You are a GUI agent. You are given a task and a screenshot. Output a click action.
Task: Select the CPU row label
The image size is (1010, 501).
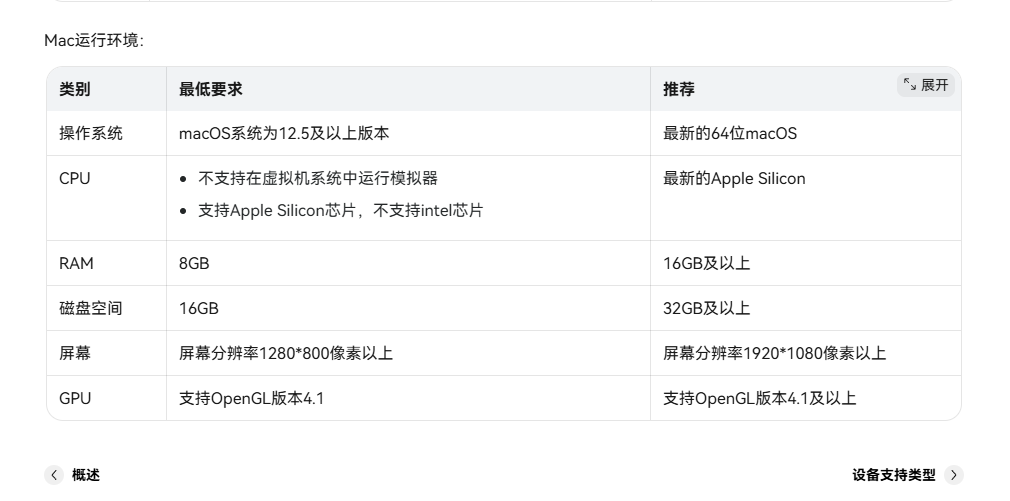coord(75,179)
